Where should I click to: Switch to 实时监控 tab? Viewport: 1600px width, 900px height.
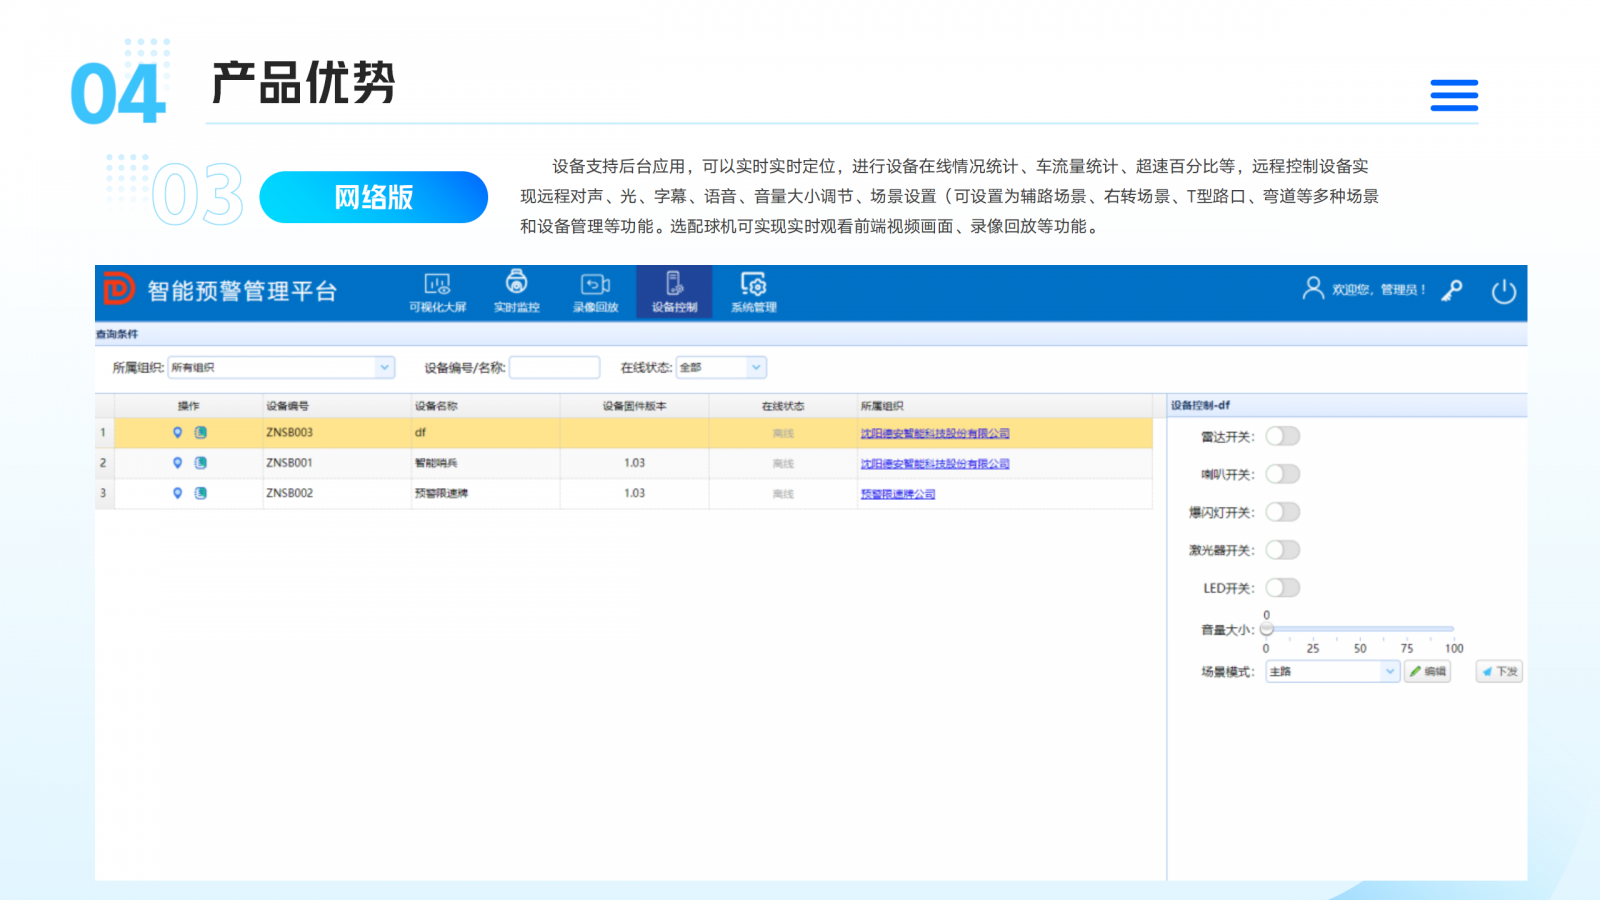coord(516,293)
